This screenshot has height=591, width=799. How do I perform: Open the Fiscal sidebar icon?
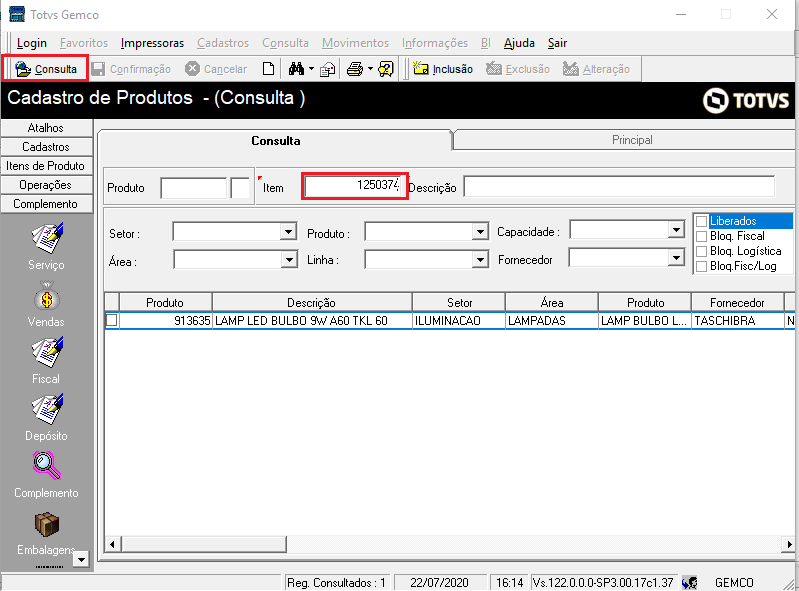coord(47,352)
